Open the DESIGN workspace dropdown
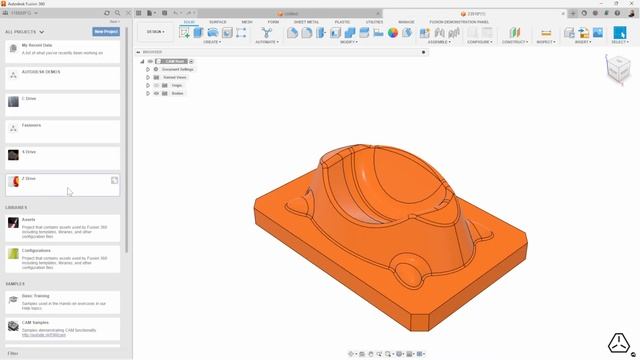640x360 pixels. click(x=156, y=32)
